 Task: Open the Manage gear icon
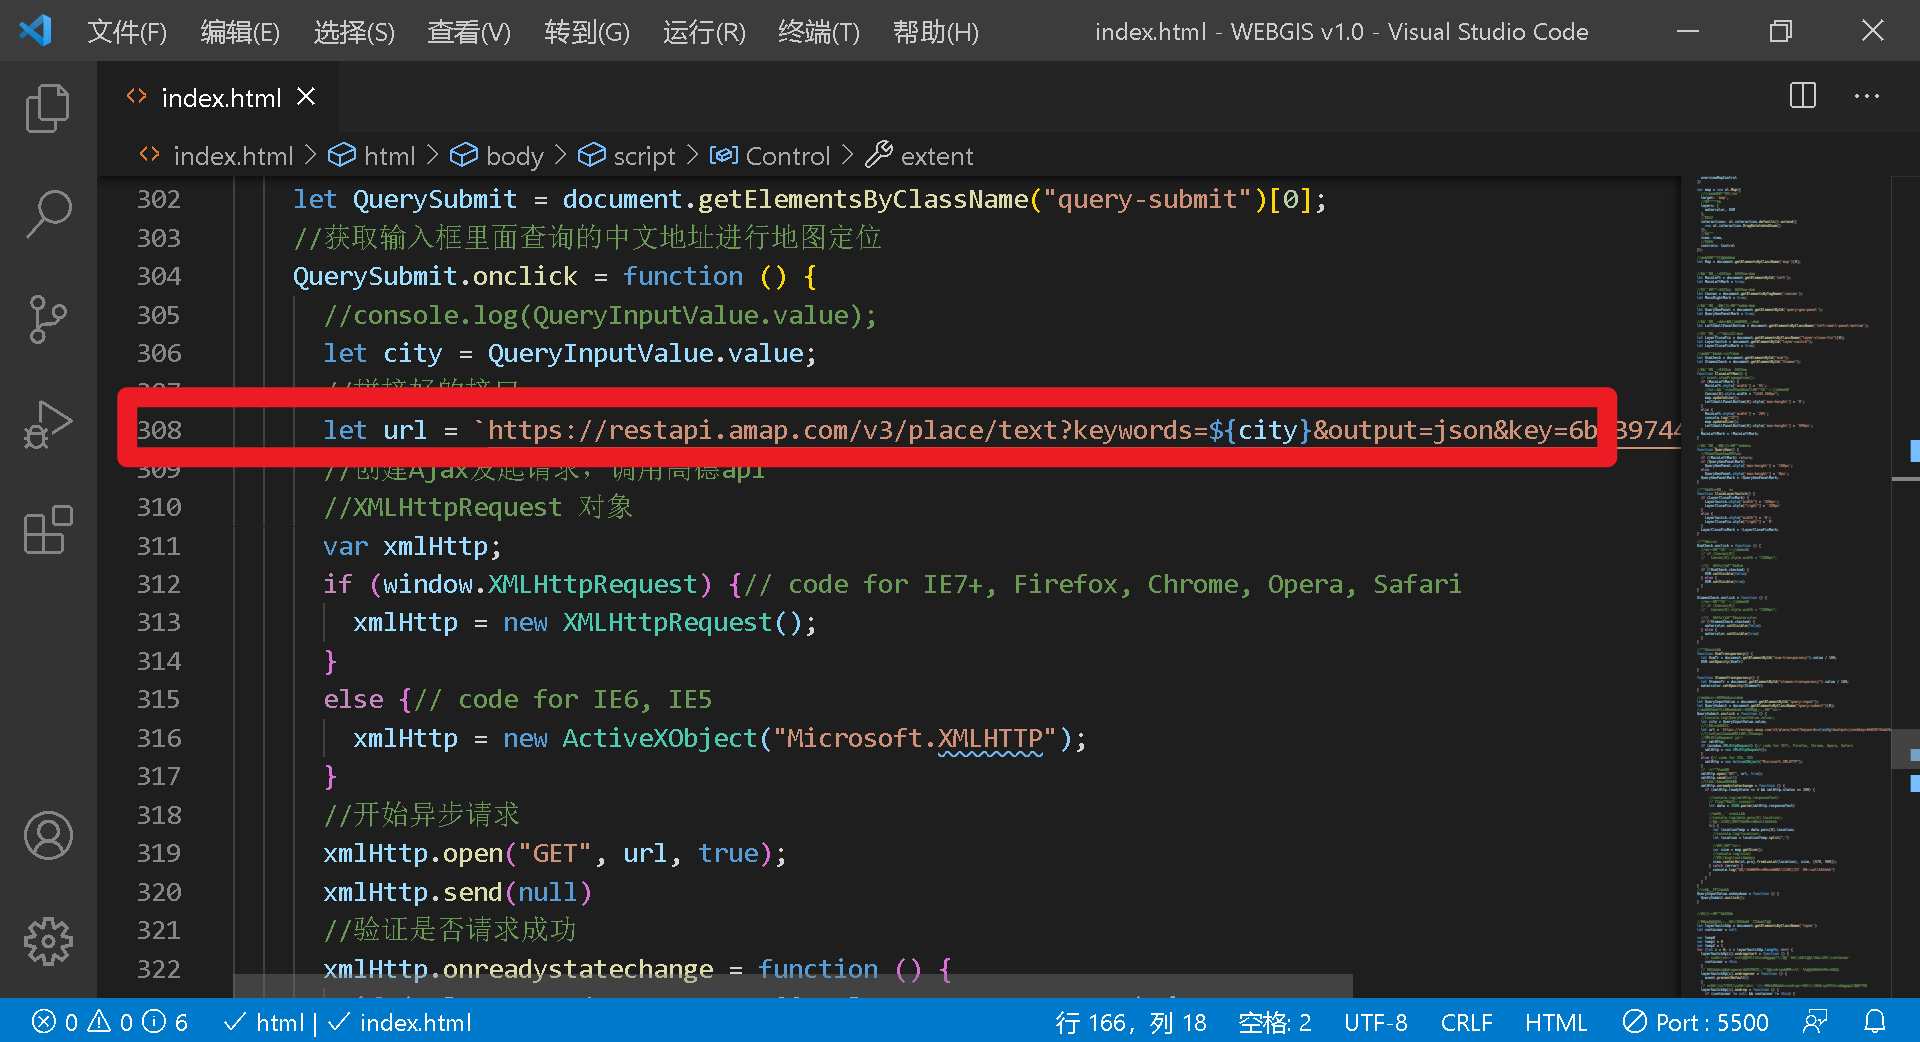[x=48, y=941]
